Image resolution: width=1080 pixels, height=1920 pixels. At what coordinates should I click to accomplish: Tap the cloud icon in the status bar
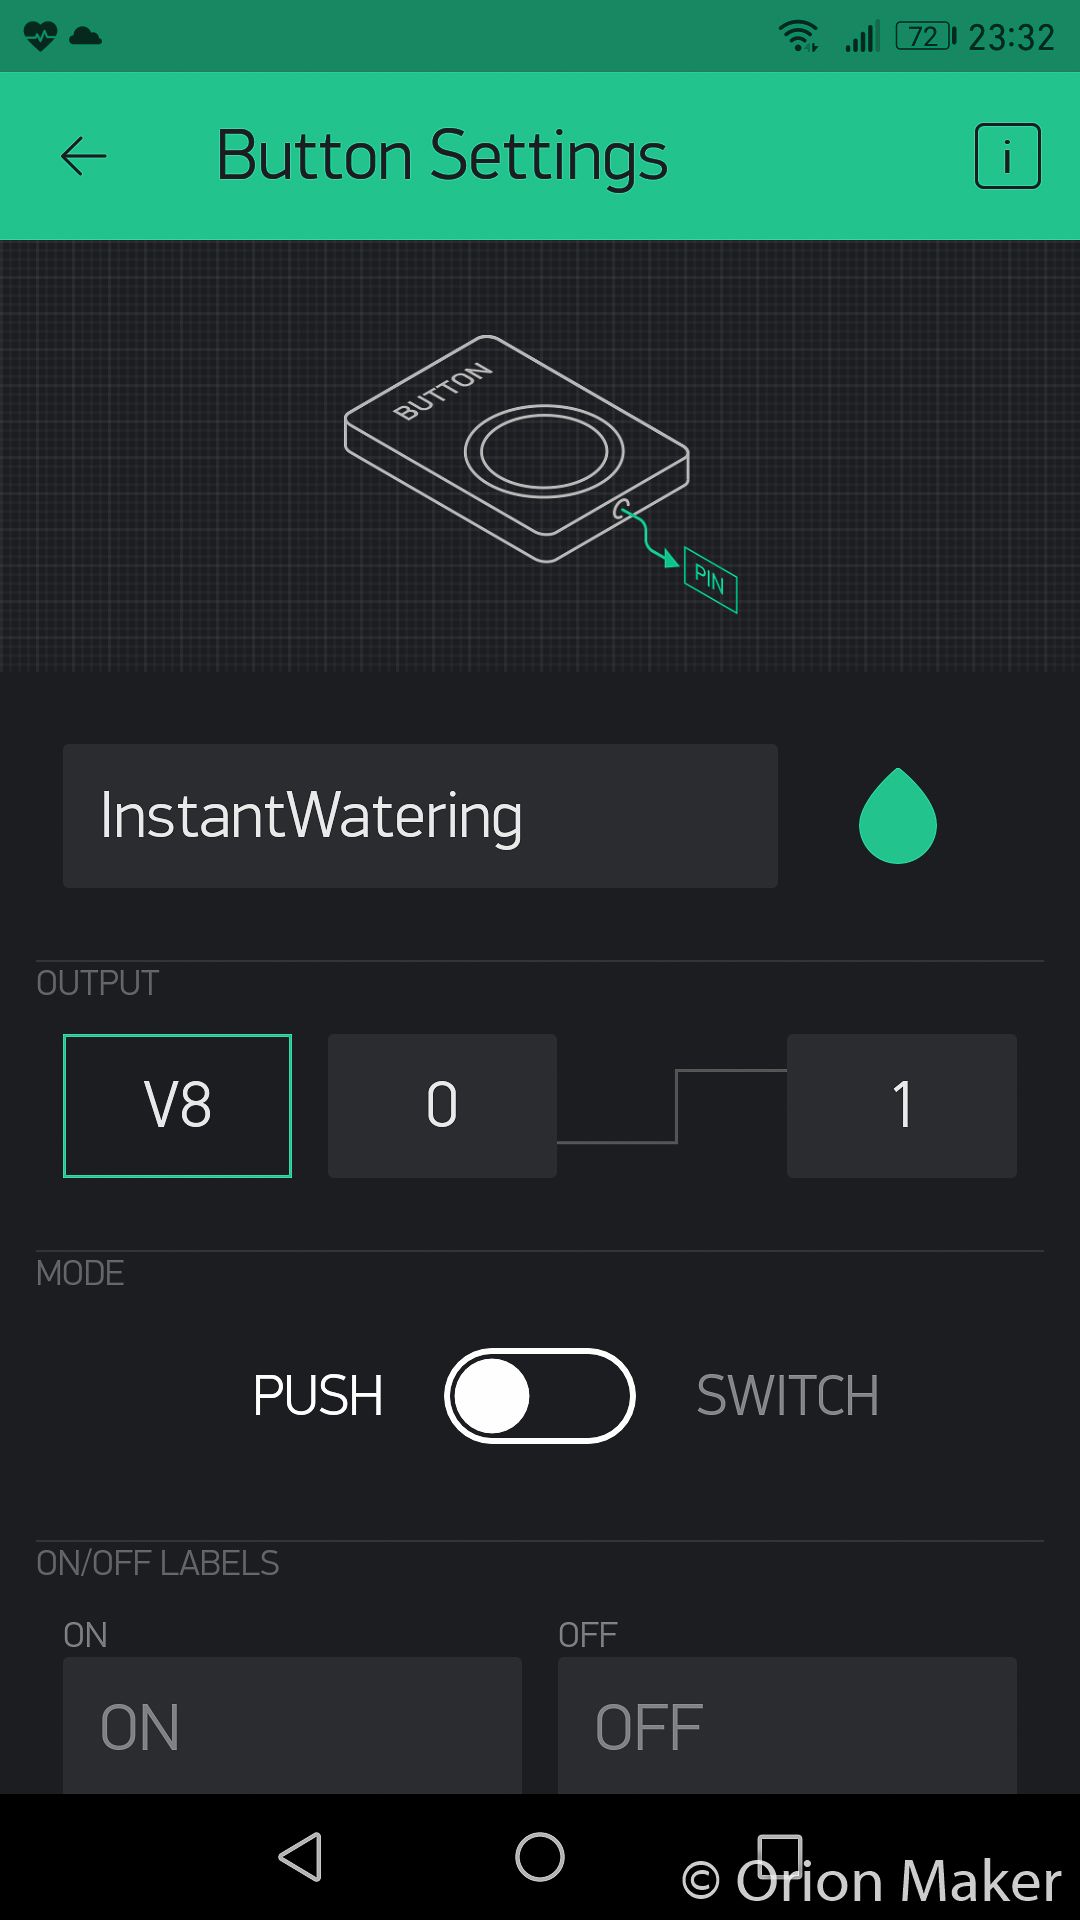pos(86,36)
